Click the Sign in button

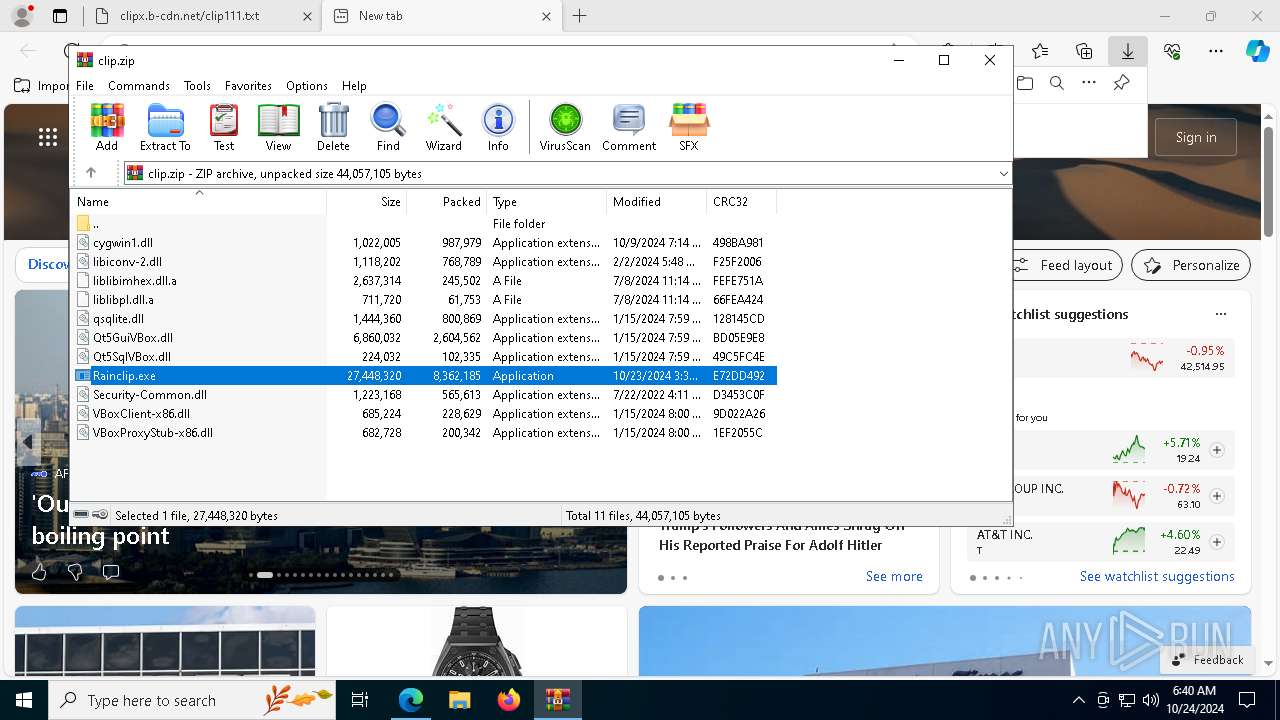pos(1196,137)
